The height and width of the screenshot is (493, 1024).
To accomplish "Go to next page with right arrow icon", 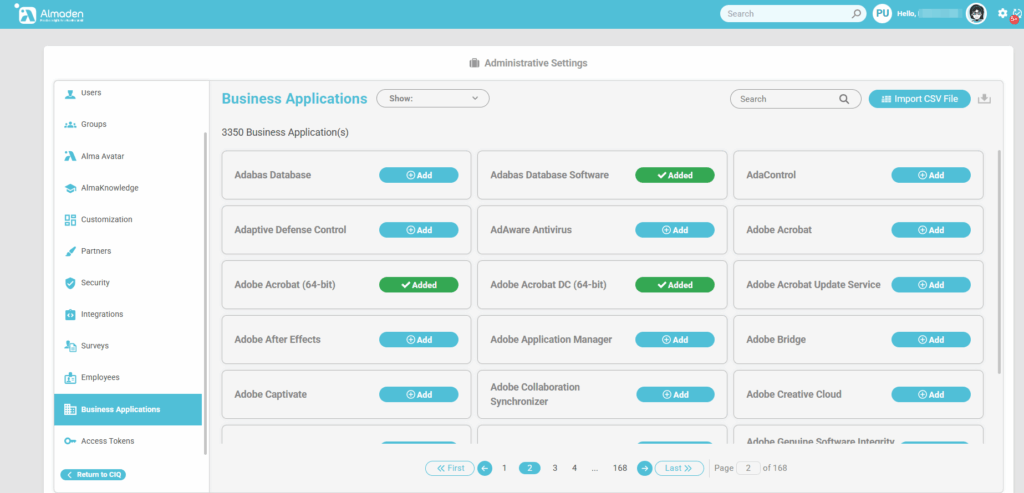I will (x=645, y=468).
